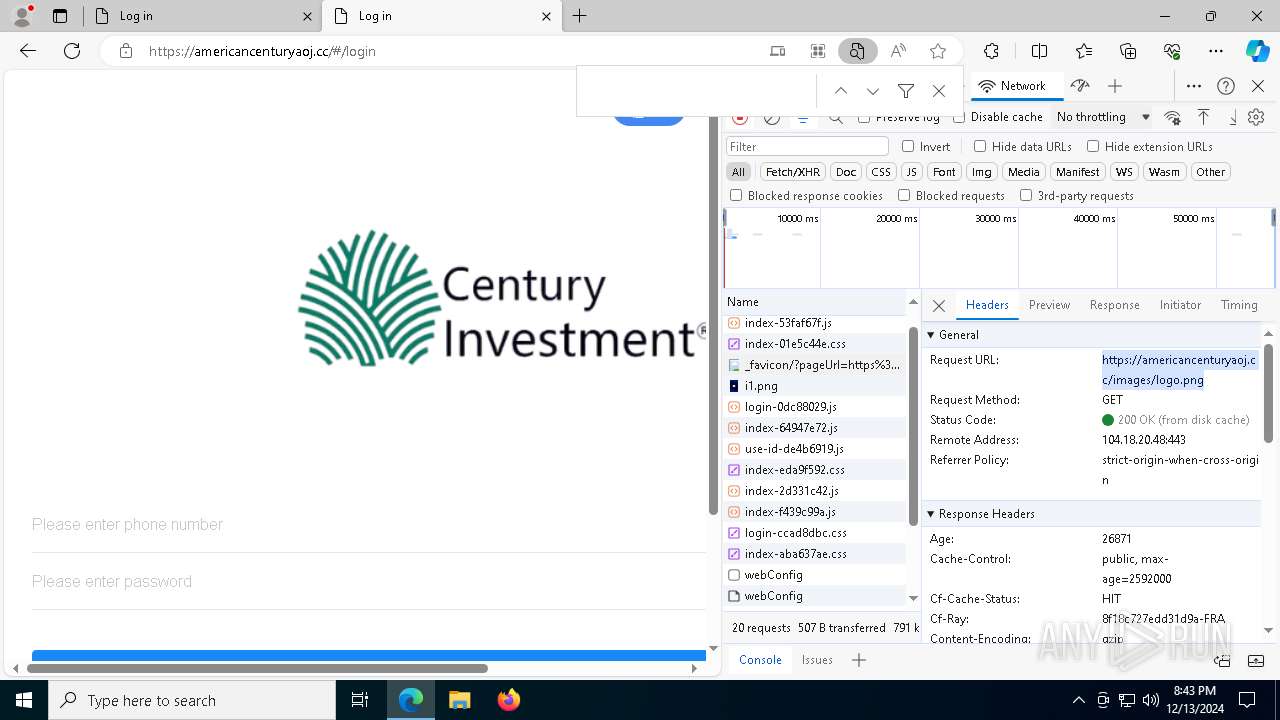Open Network conditions settings
The width and height of the screenshot is (1280, 720).
(1173, 117)
